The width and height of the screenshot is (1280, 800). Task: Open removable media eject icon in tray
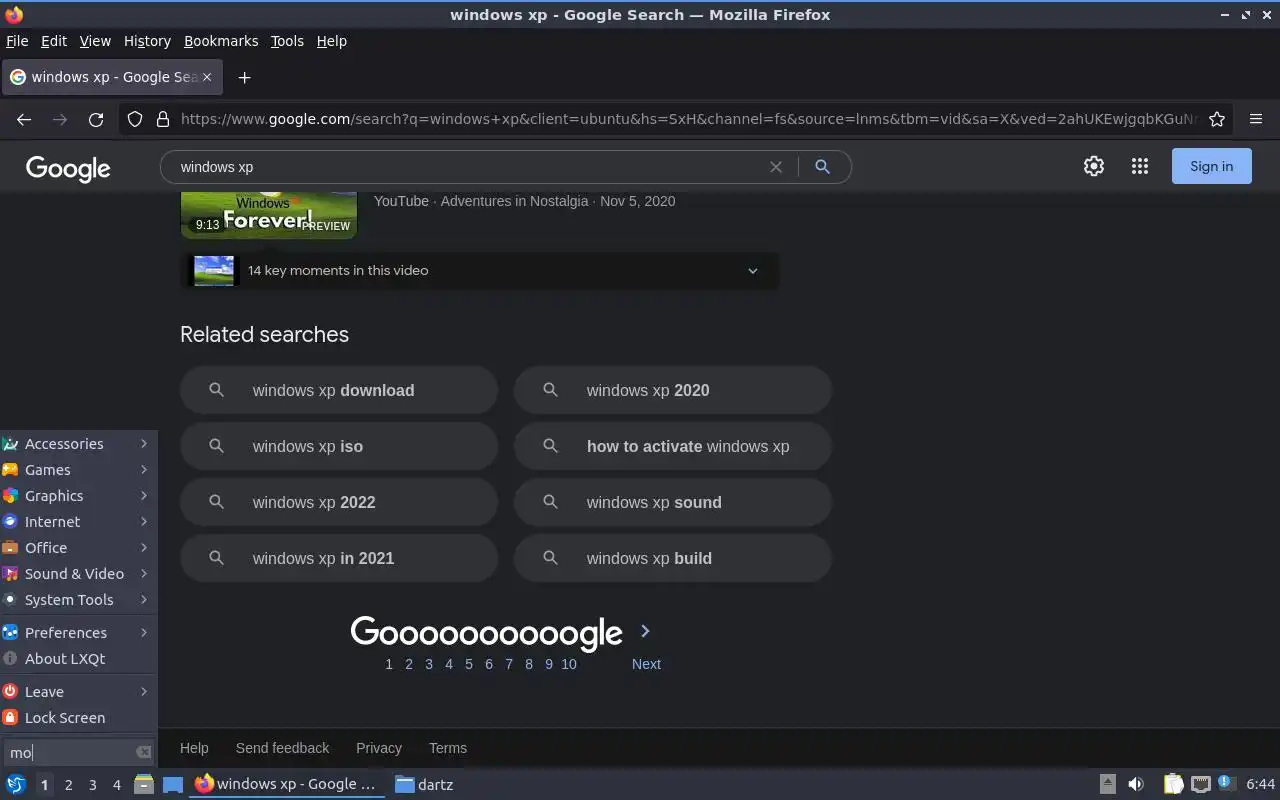[1107, 784]
